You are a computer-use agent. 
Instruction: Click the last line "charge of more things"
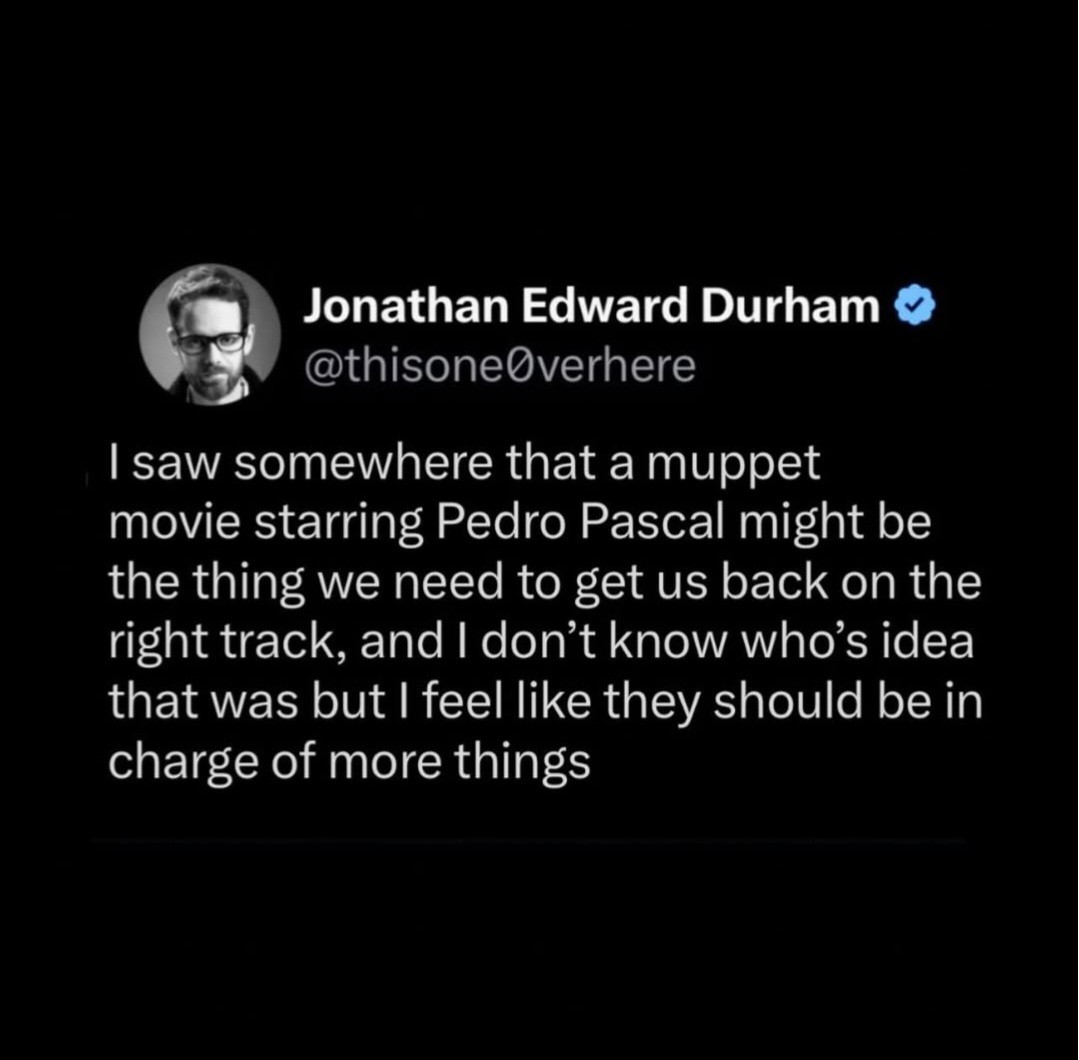(350, 763)
